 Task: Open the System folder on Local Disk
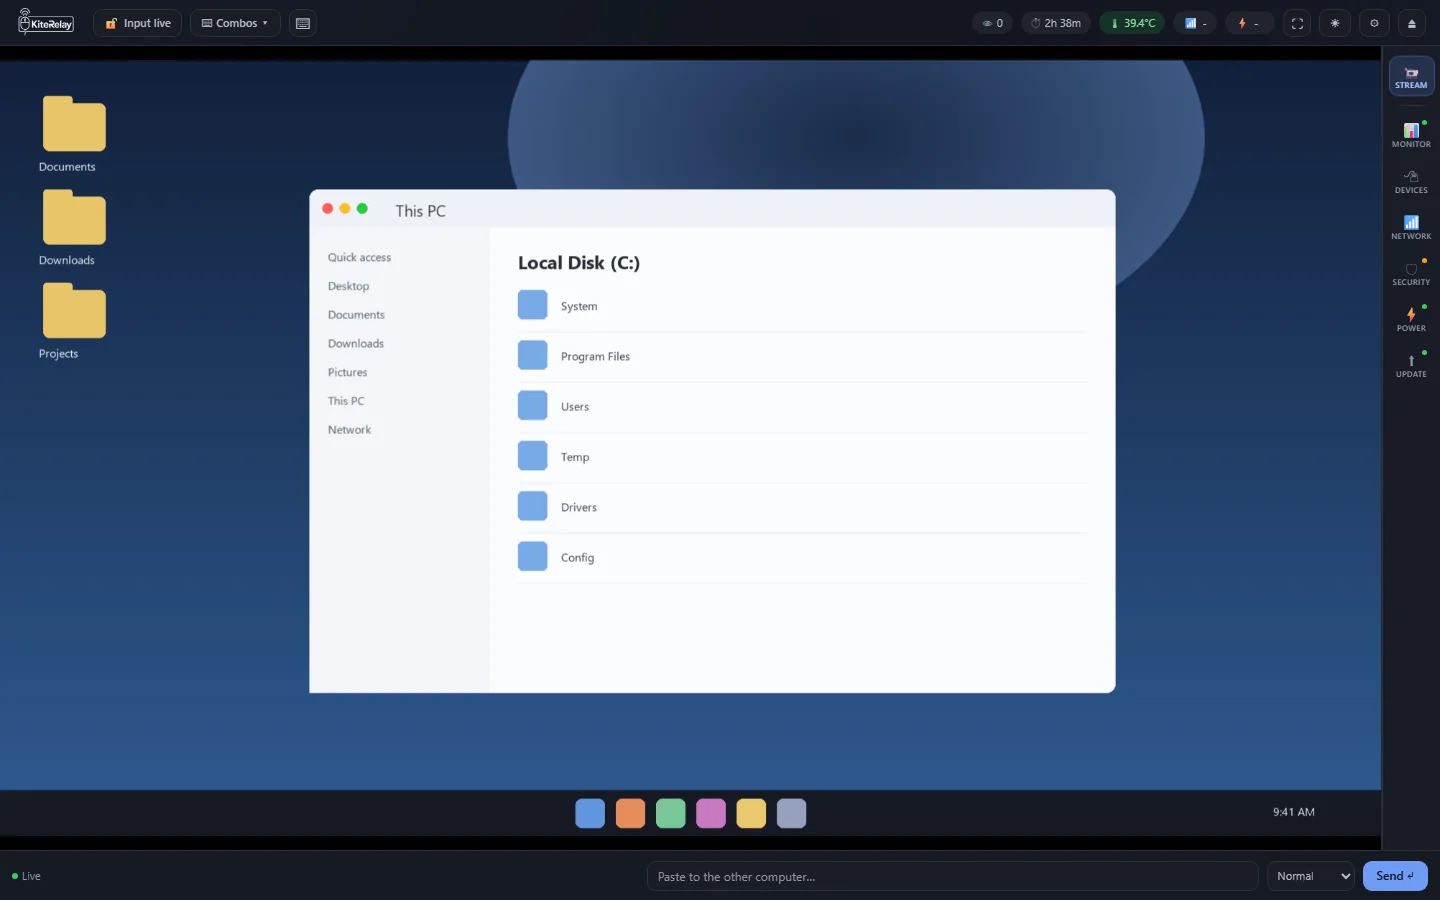[802, 306]
